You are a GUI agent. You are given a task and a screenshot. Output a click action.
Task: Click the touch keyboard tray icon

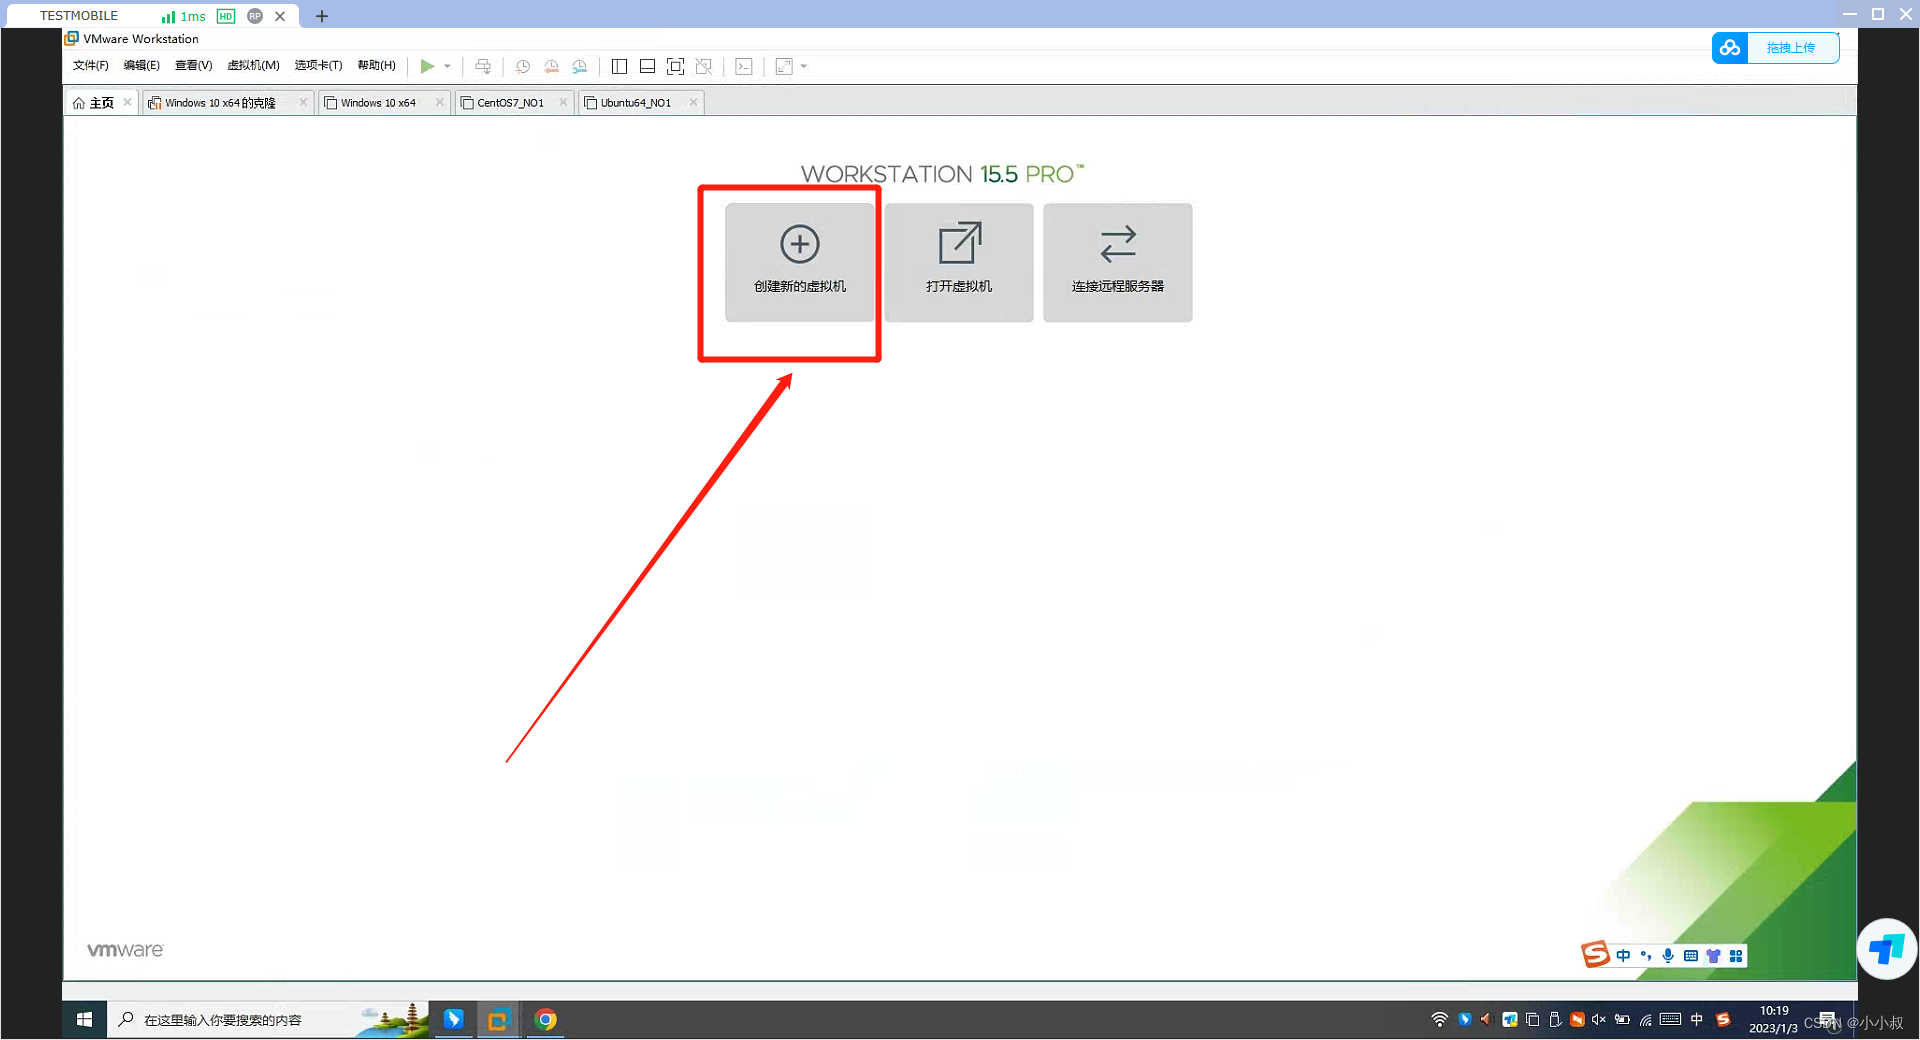click(1670, 1019)
